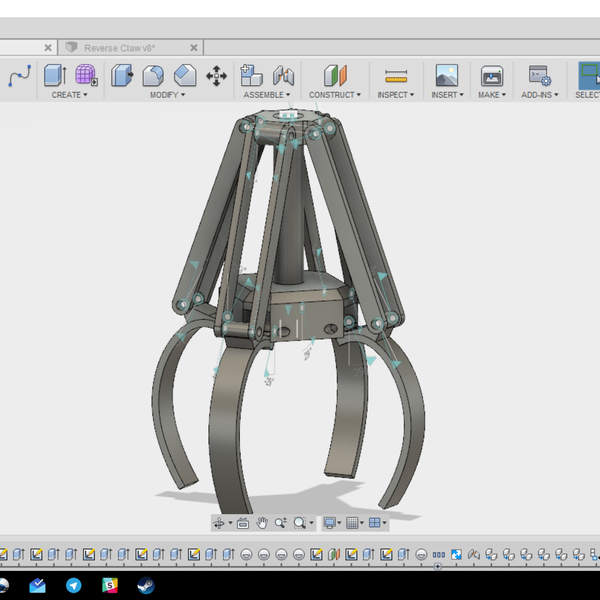Screen dimensions: 600x600
Task: Open the CONSTRUCT dropdown menu
Action: pos(335,95)
